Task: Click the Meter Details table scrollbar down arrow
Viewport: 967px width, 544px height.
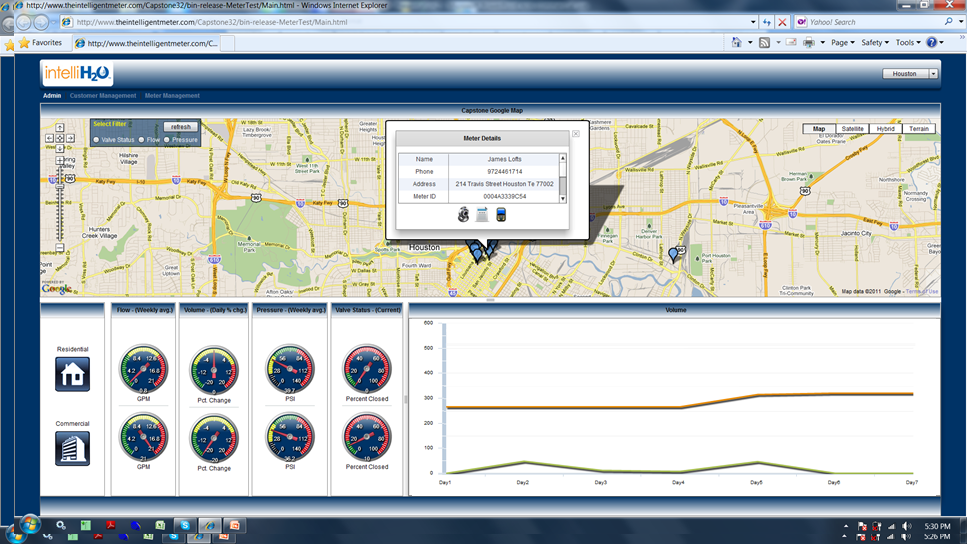Action: (x=563, y=199)
